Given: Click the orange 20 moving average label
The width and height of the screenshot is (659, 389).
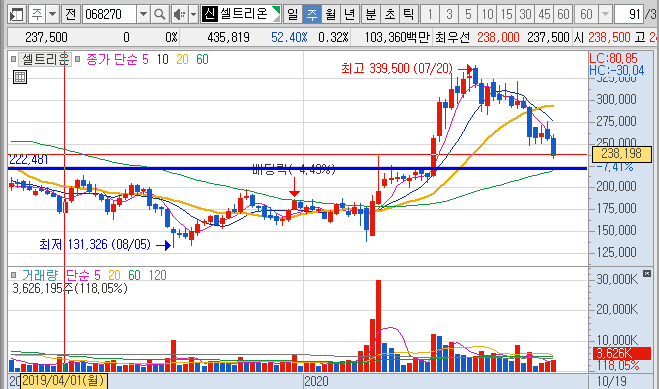Looking at the screenshot, I should tap(182, 59).
